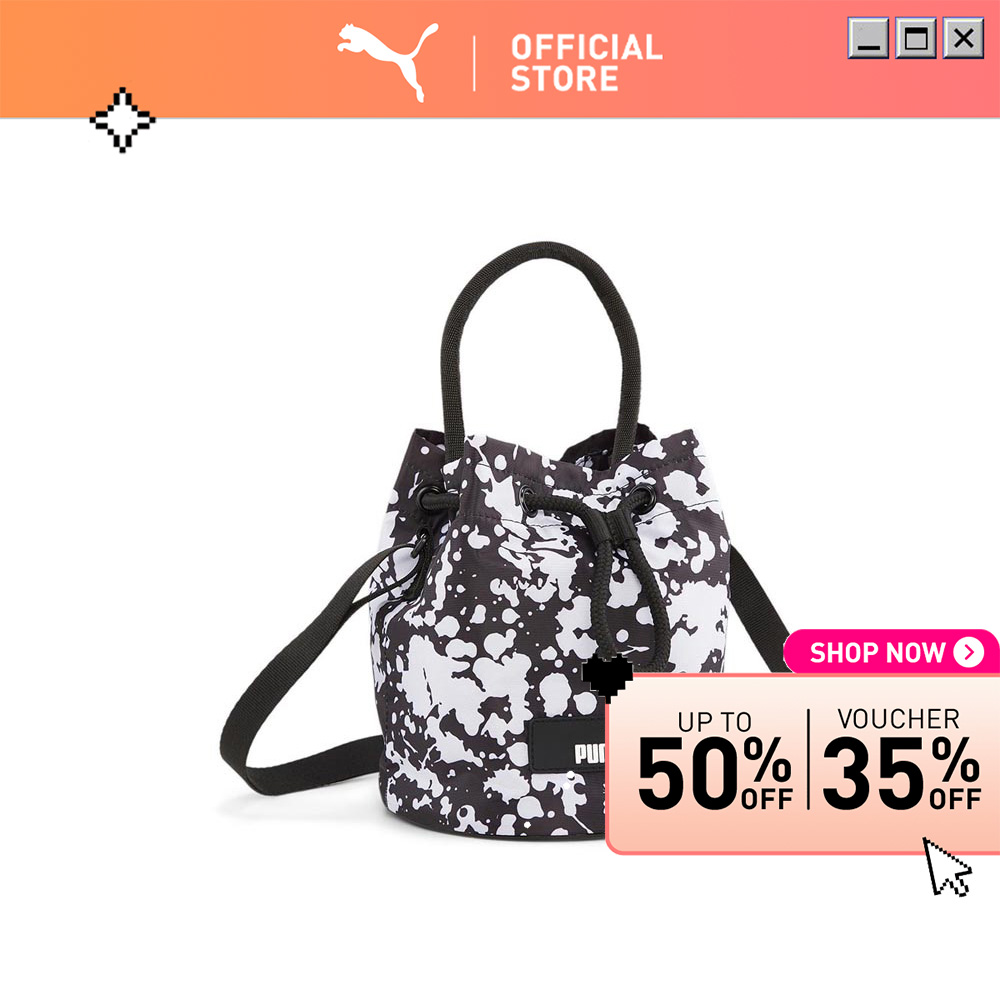Image resolution: width=1000 pixels, height=1000 pixels.
Task: Click the pixelated mouse cursor arrow graphic
Action: coord(947,867)
